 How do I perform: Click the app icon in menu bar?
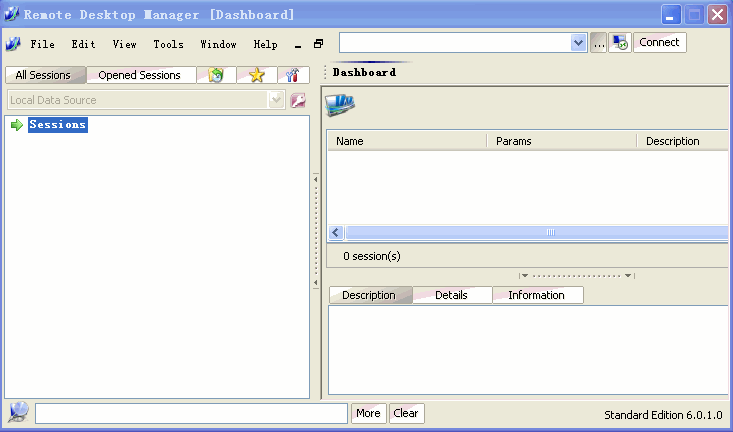[x=13, y=44]
